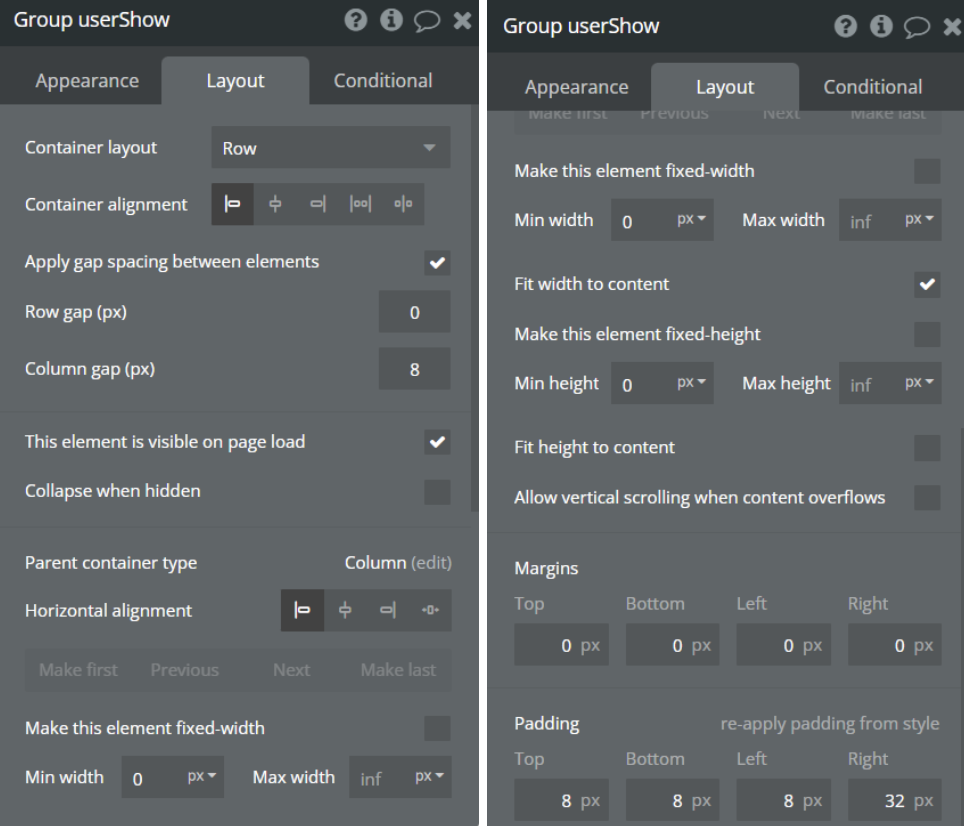Check Fit height to content
964x826 pixels.
927,448
